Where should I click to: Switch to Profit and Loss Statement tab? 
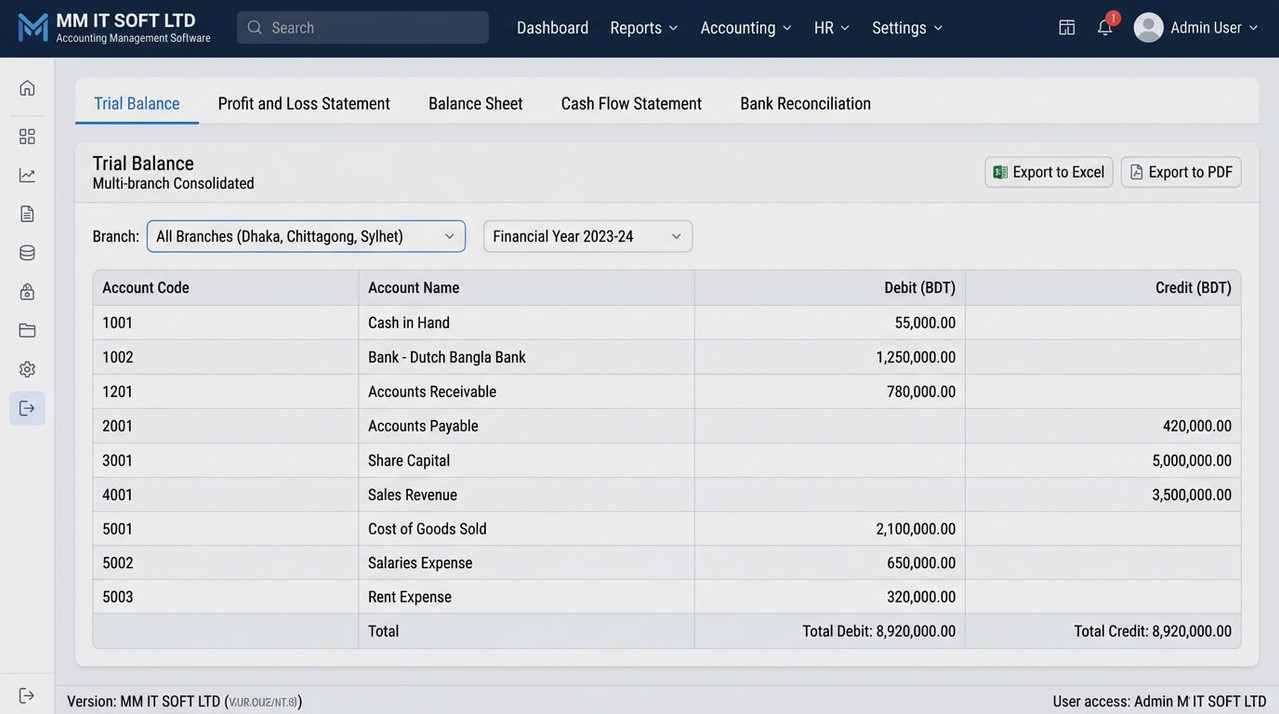(304, 103)
